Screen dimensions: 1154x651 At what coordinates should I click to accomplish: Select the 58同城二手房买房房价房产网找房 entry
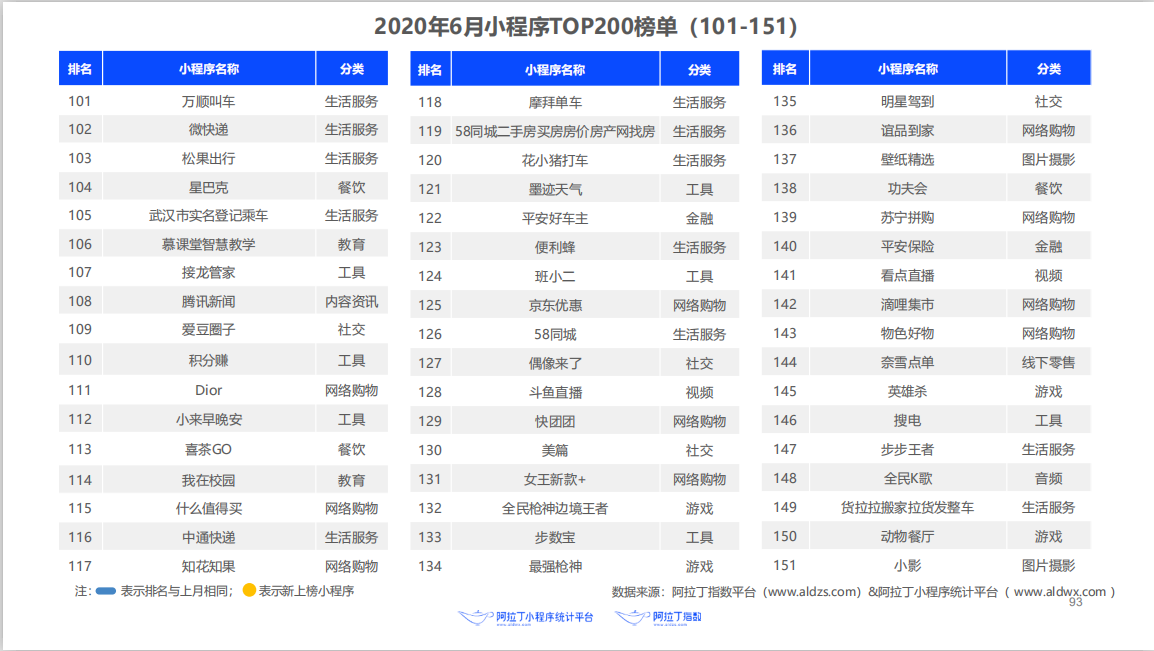point(555,131)
